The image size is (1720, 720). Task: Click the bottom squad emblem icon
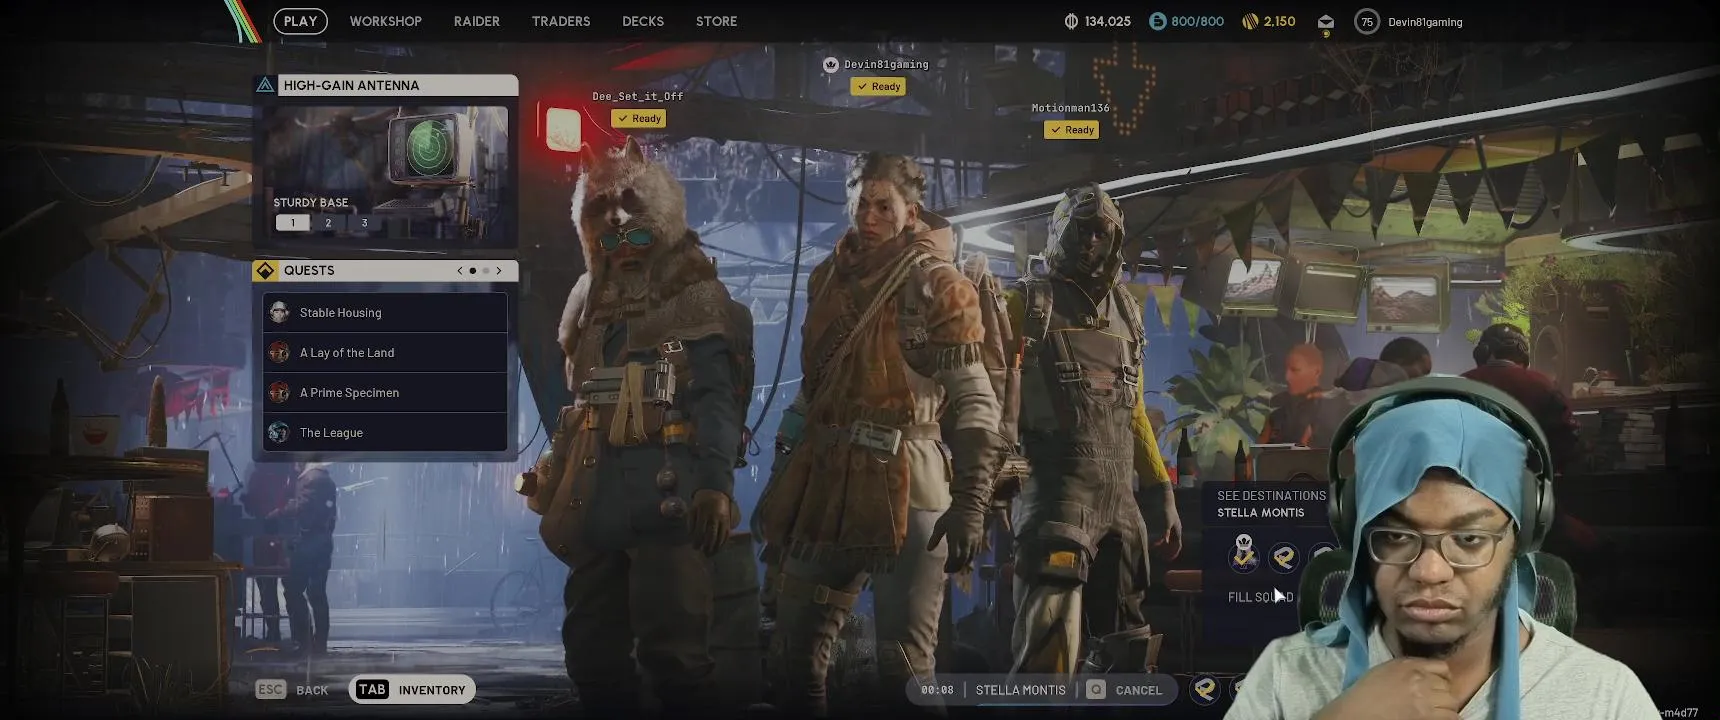click(1205, 688)
